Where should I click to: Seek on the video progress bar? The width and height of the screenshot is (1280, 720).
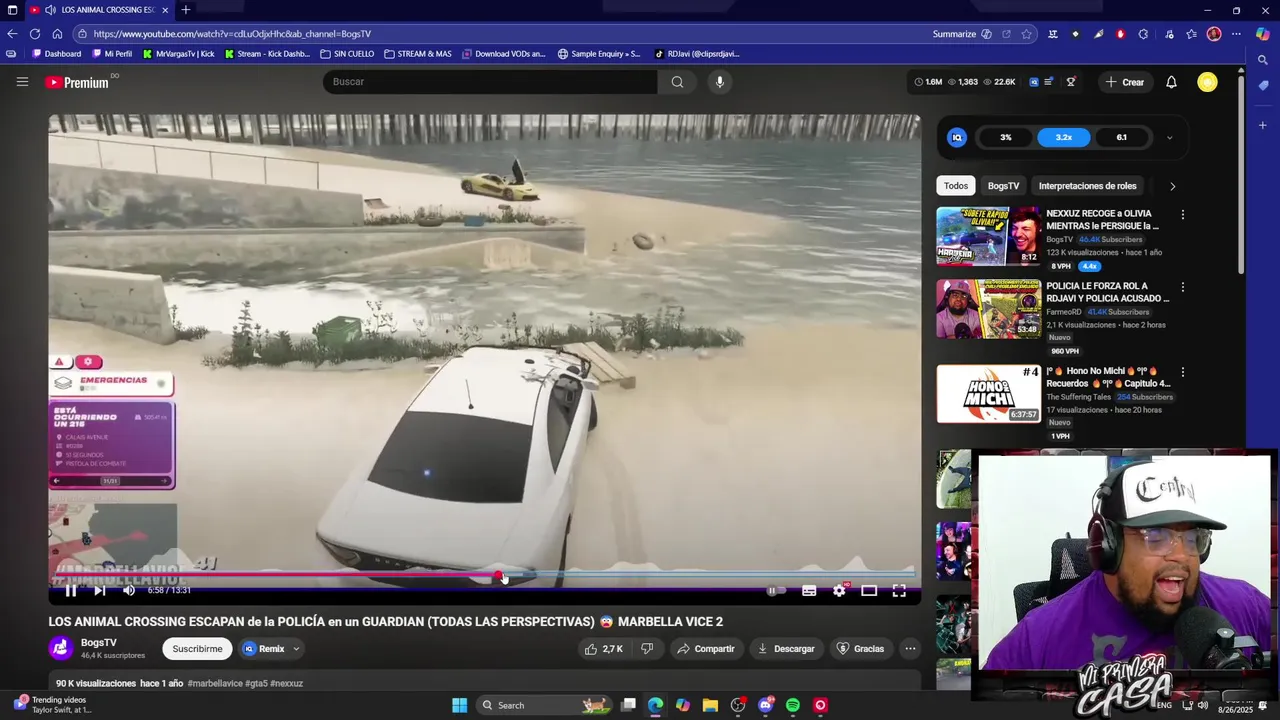click(484, 575)
